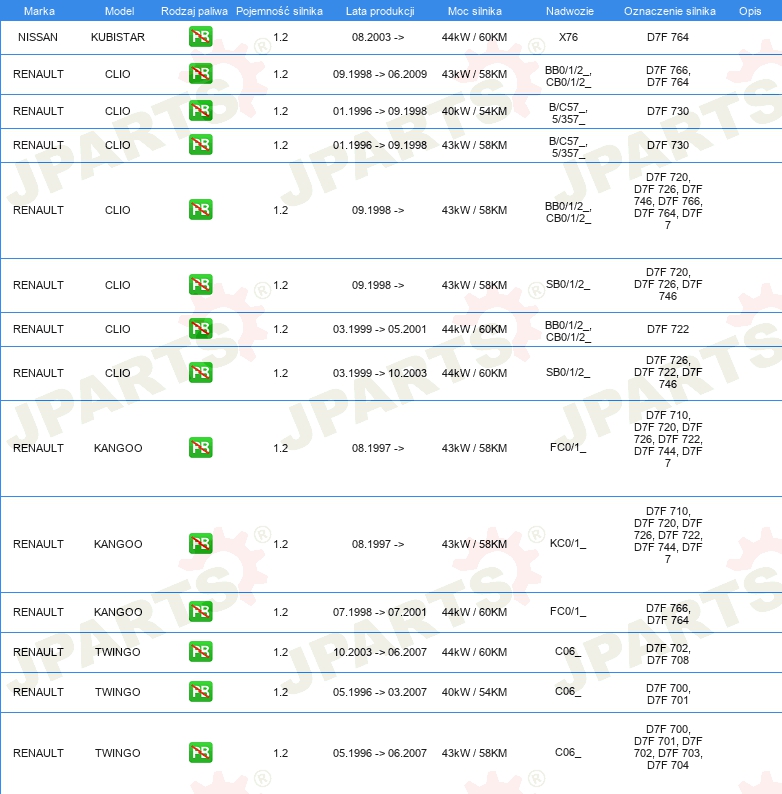Click the 08.2003 -> production date
The height and width of the screenshot is (794, 782).
point(378,37)
